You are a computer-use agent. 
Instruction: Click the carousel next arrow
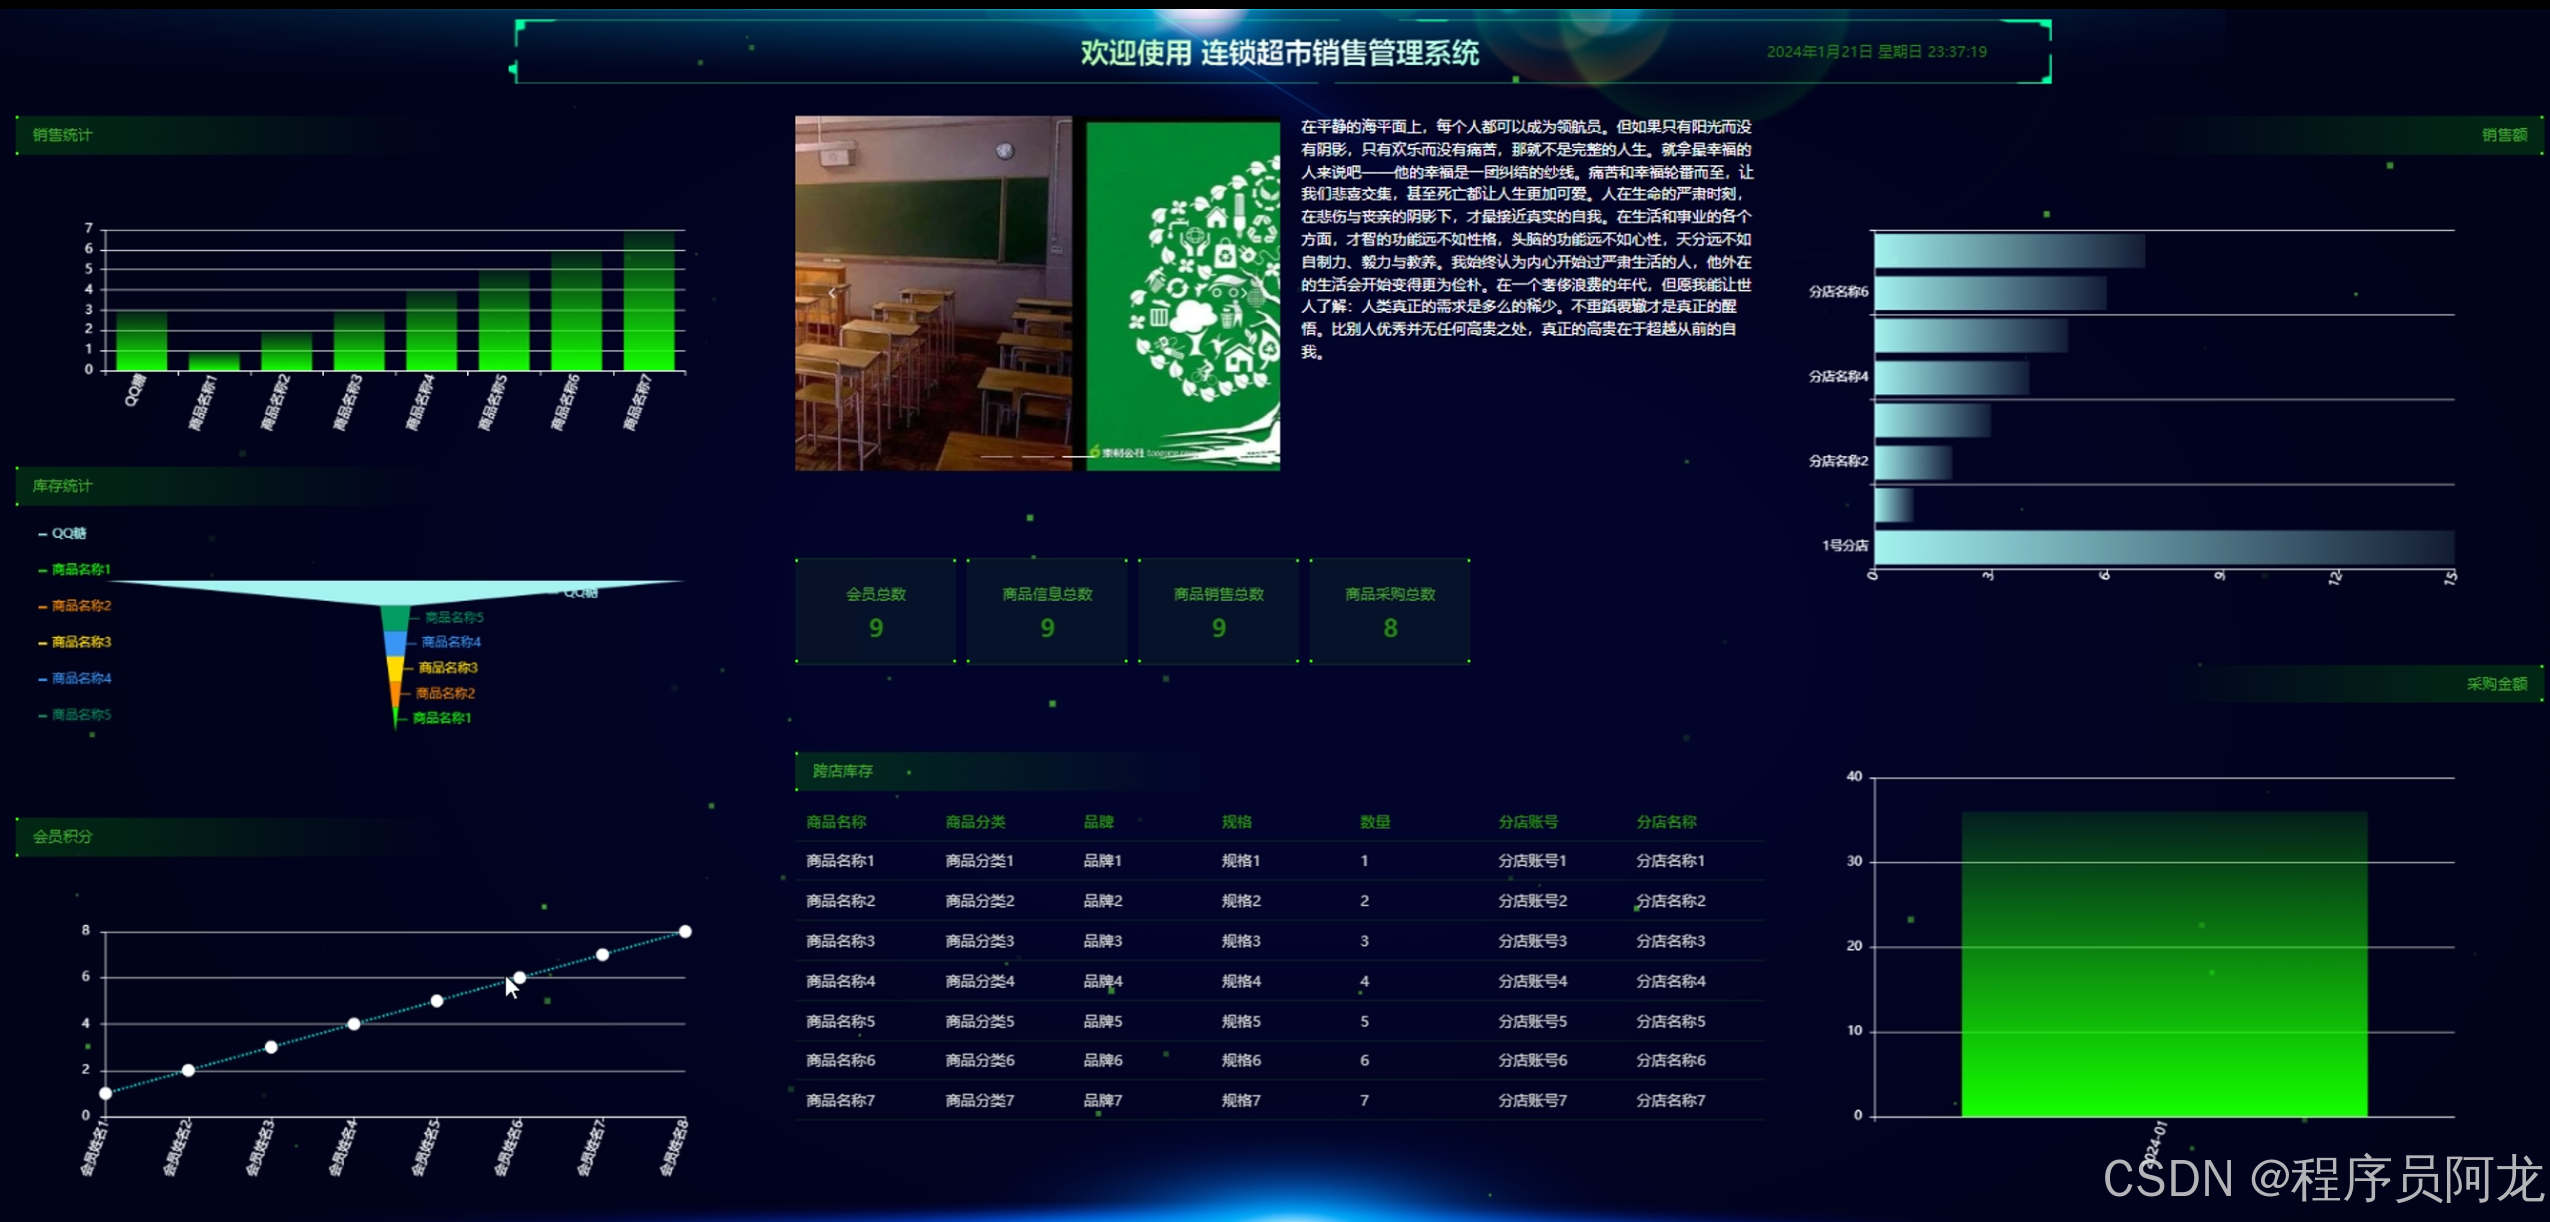click(1244, 293)
